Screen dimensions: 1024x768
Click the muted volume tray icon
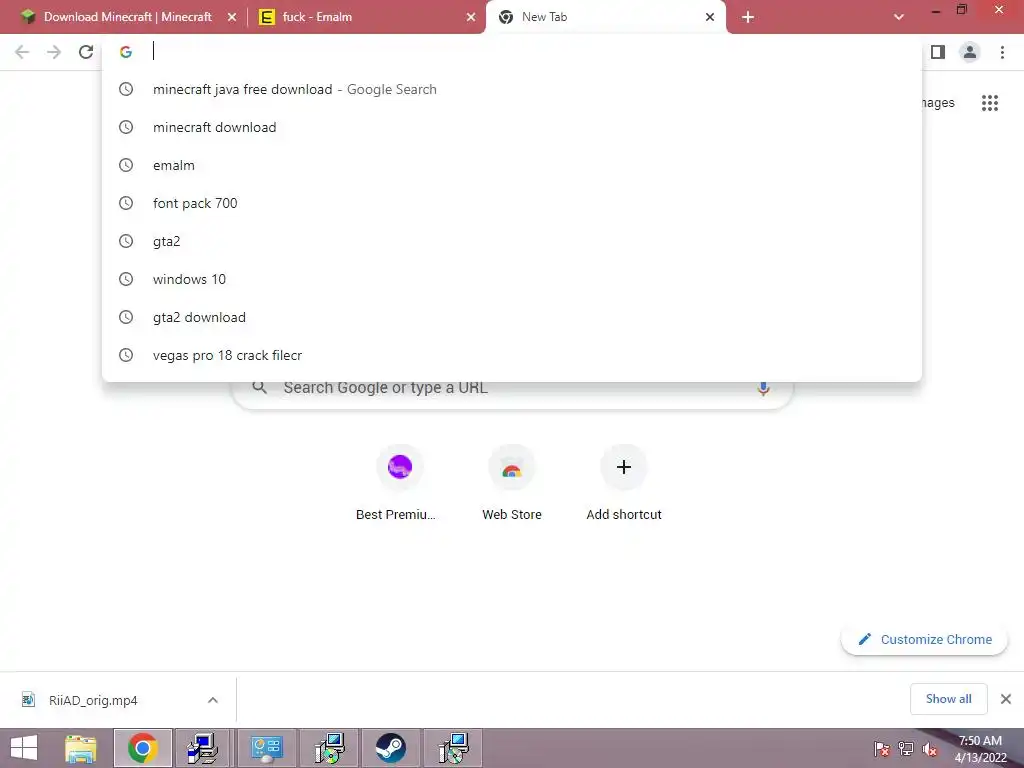coord(931,749)
